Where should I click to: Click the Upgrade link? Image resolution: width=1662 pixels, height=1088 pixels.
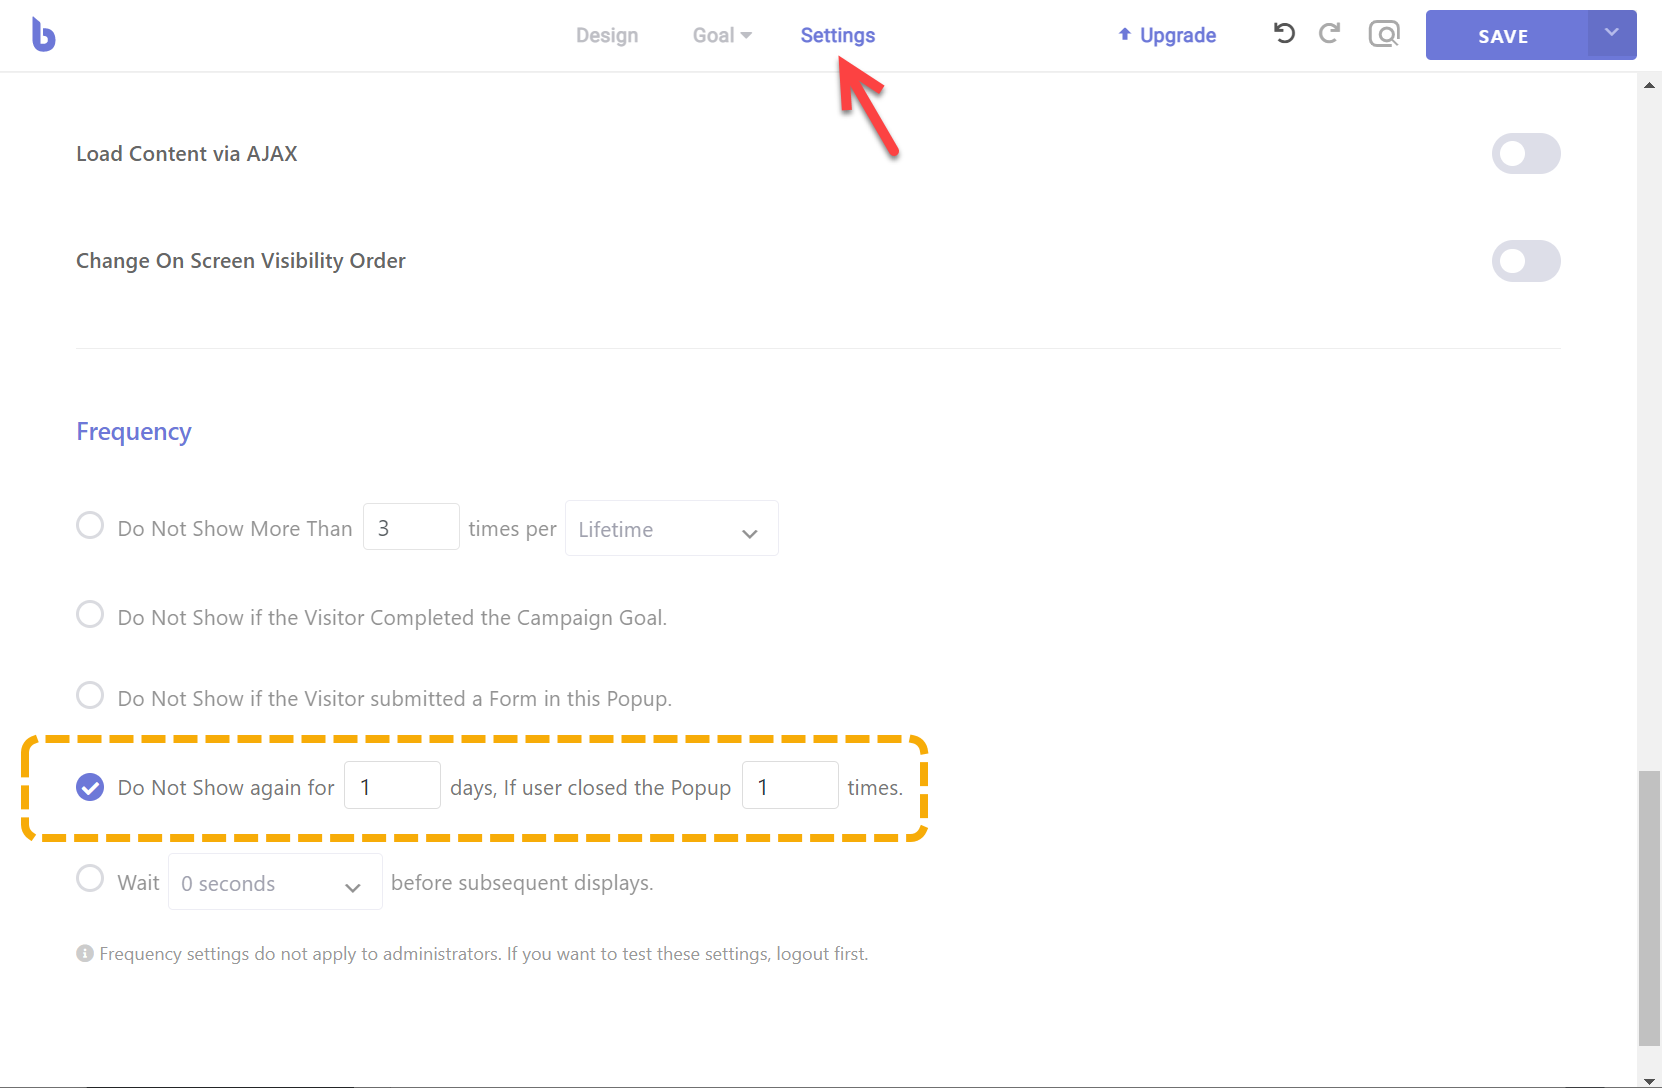(1168, 35)
